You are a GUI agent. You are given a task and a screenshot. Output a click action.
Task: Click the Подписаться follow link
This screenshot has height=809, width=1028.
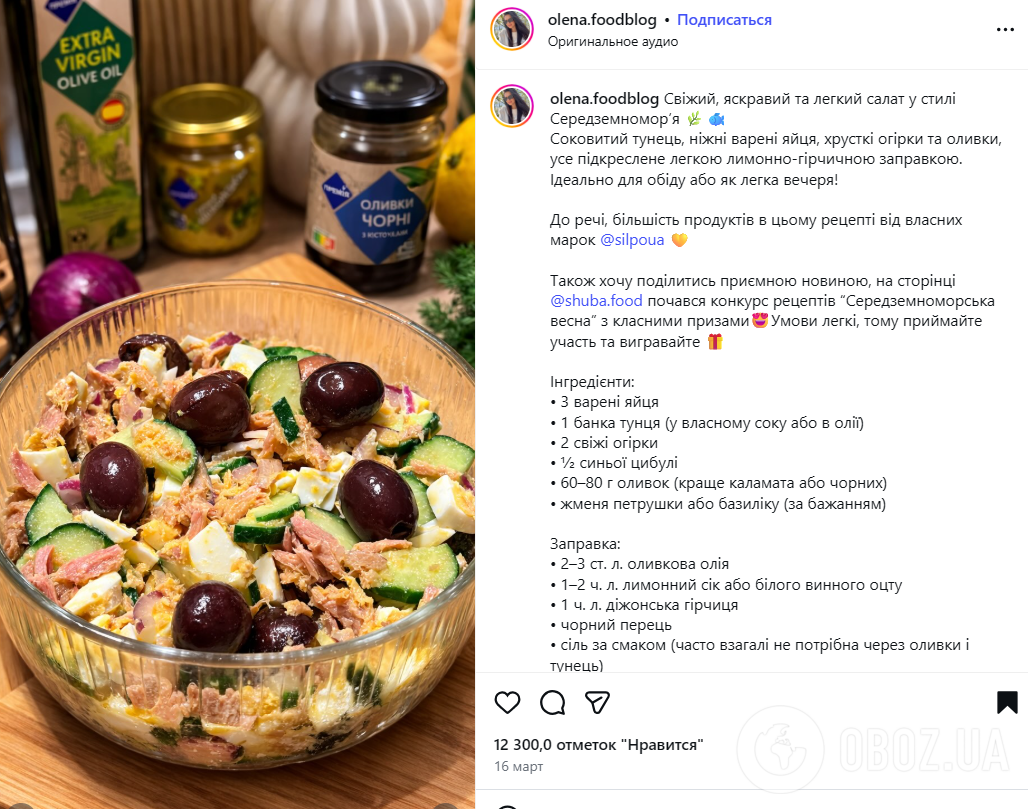click(724, 20)
